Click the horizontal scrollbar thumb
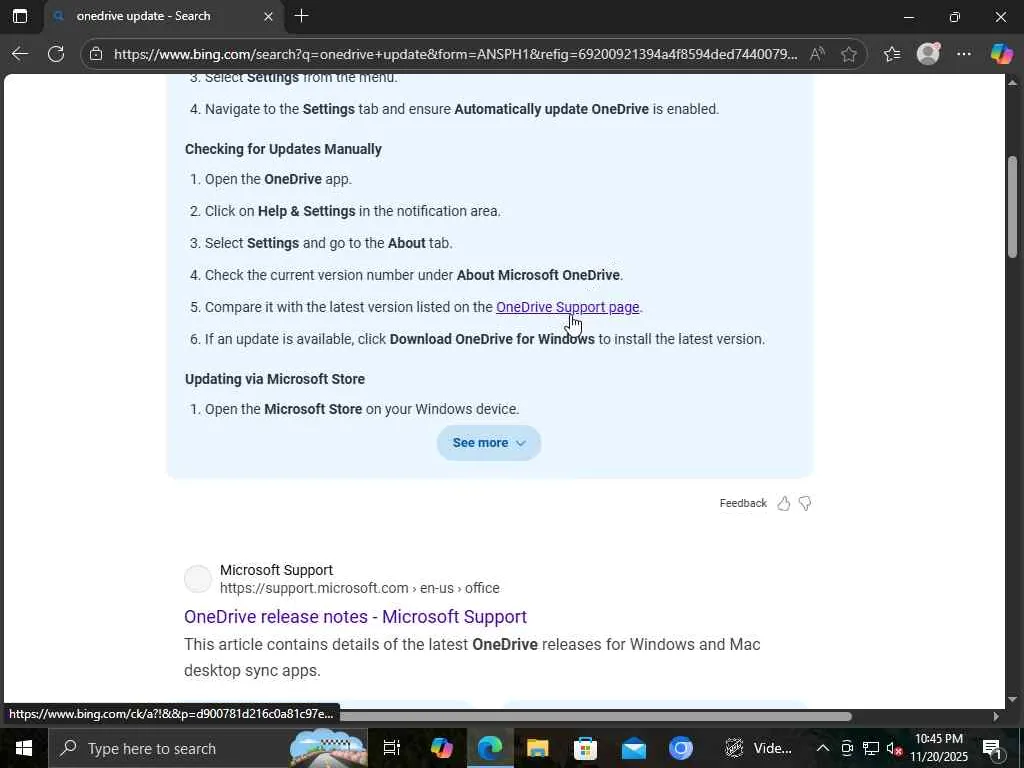This screenshot has width=1024, height=768. tap(594, 716)
